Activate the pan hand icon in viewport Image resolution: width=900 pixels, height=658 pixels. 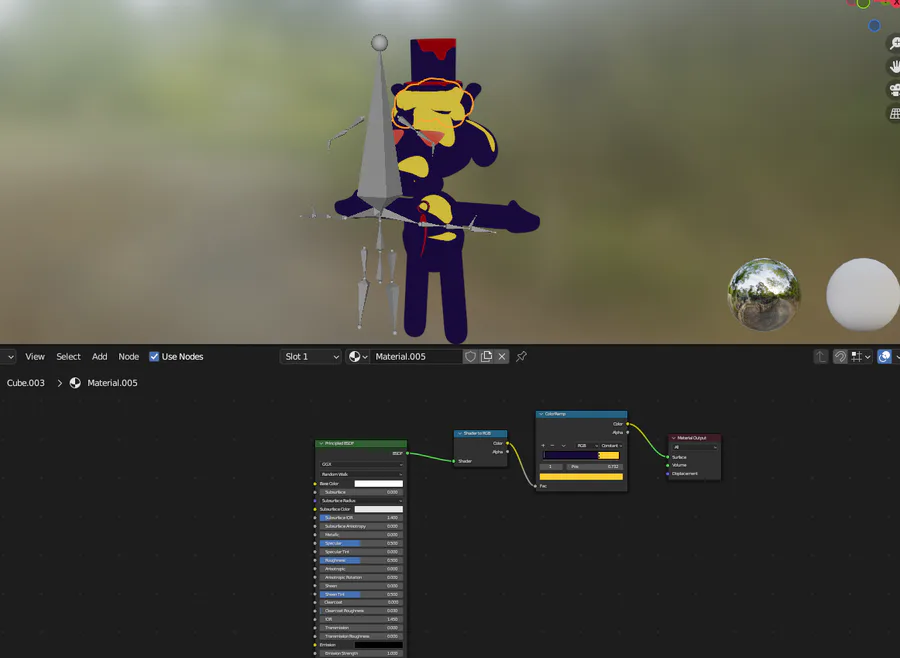894,67
